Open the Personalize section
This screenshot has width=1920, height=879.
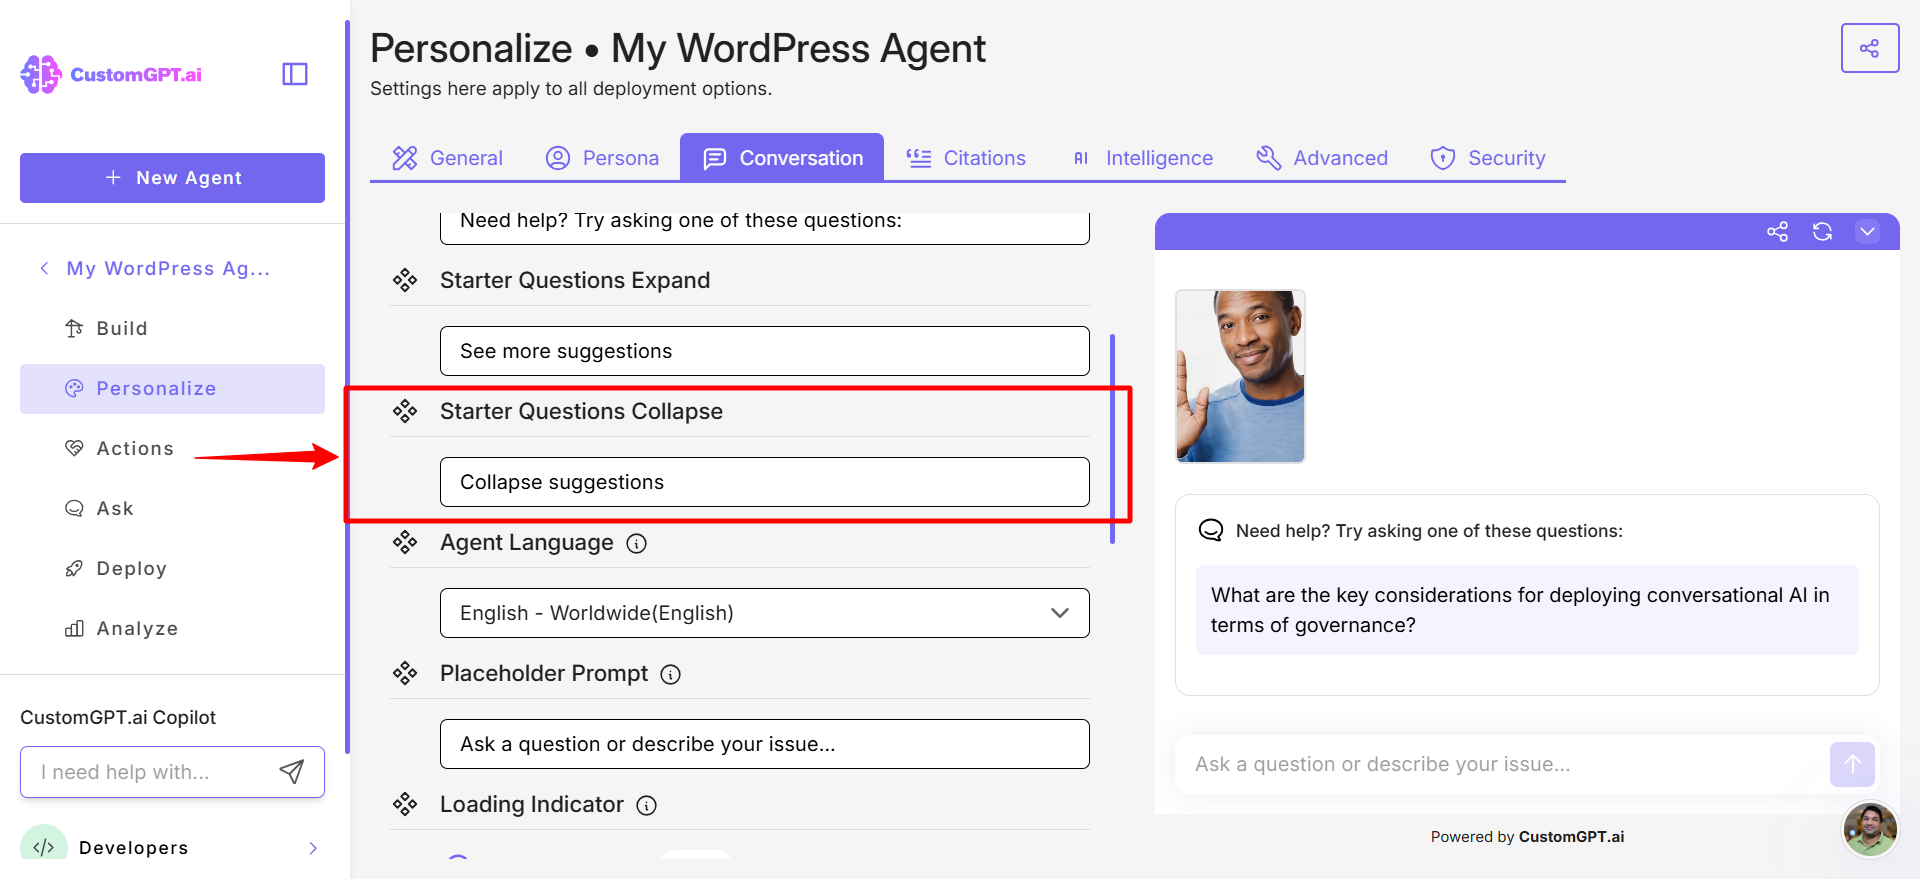coord(172,389)
